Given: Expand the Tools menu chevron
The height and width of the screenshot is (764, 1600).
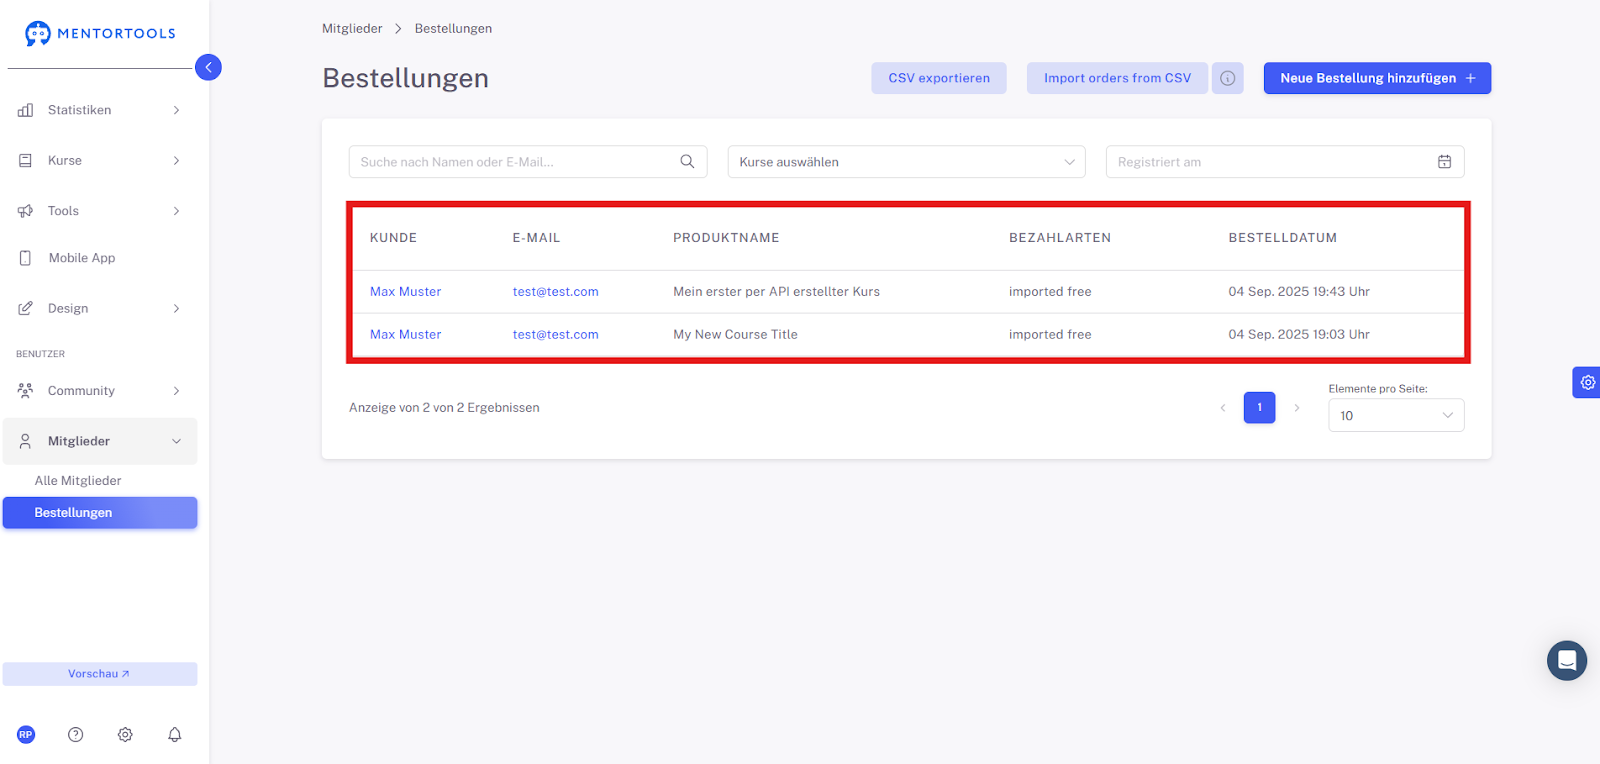Looking at the screenshot, I should click(x=176, y=211).
